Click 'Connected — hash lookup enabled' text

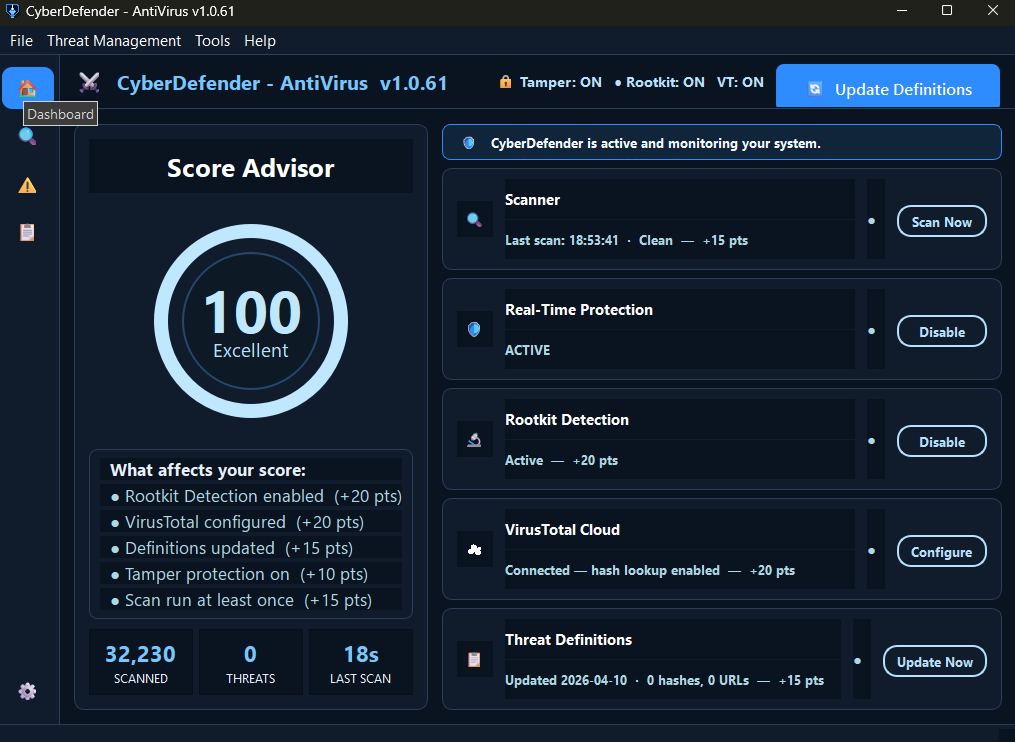(x=612, y=570)
